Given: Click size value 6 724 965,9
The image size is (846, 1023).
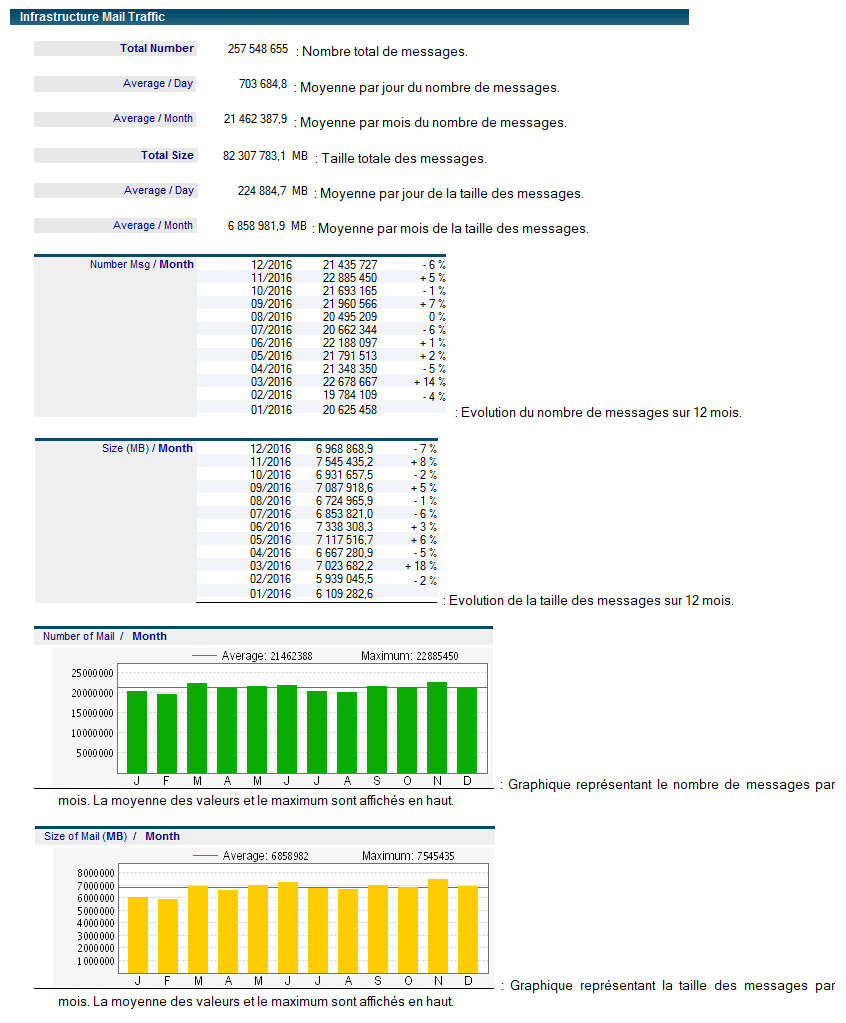Looking at the screenshot, I should click(x=344, y=501).
